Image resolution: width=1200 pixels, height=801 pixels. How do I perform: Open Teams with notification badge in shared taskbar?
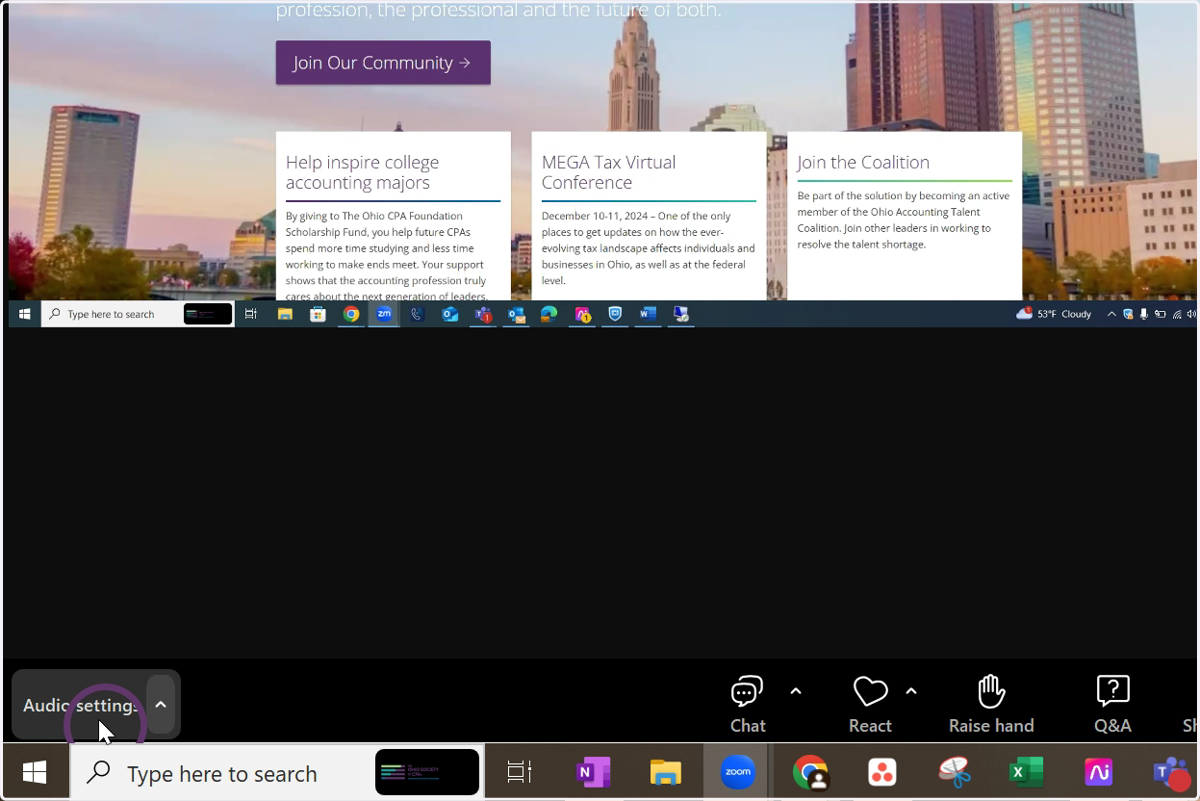483,314
